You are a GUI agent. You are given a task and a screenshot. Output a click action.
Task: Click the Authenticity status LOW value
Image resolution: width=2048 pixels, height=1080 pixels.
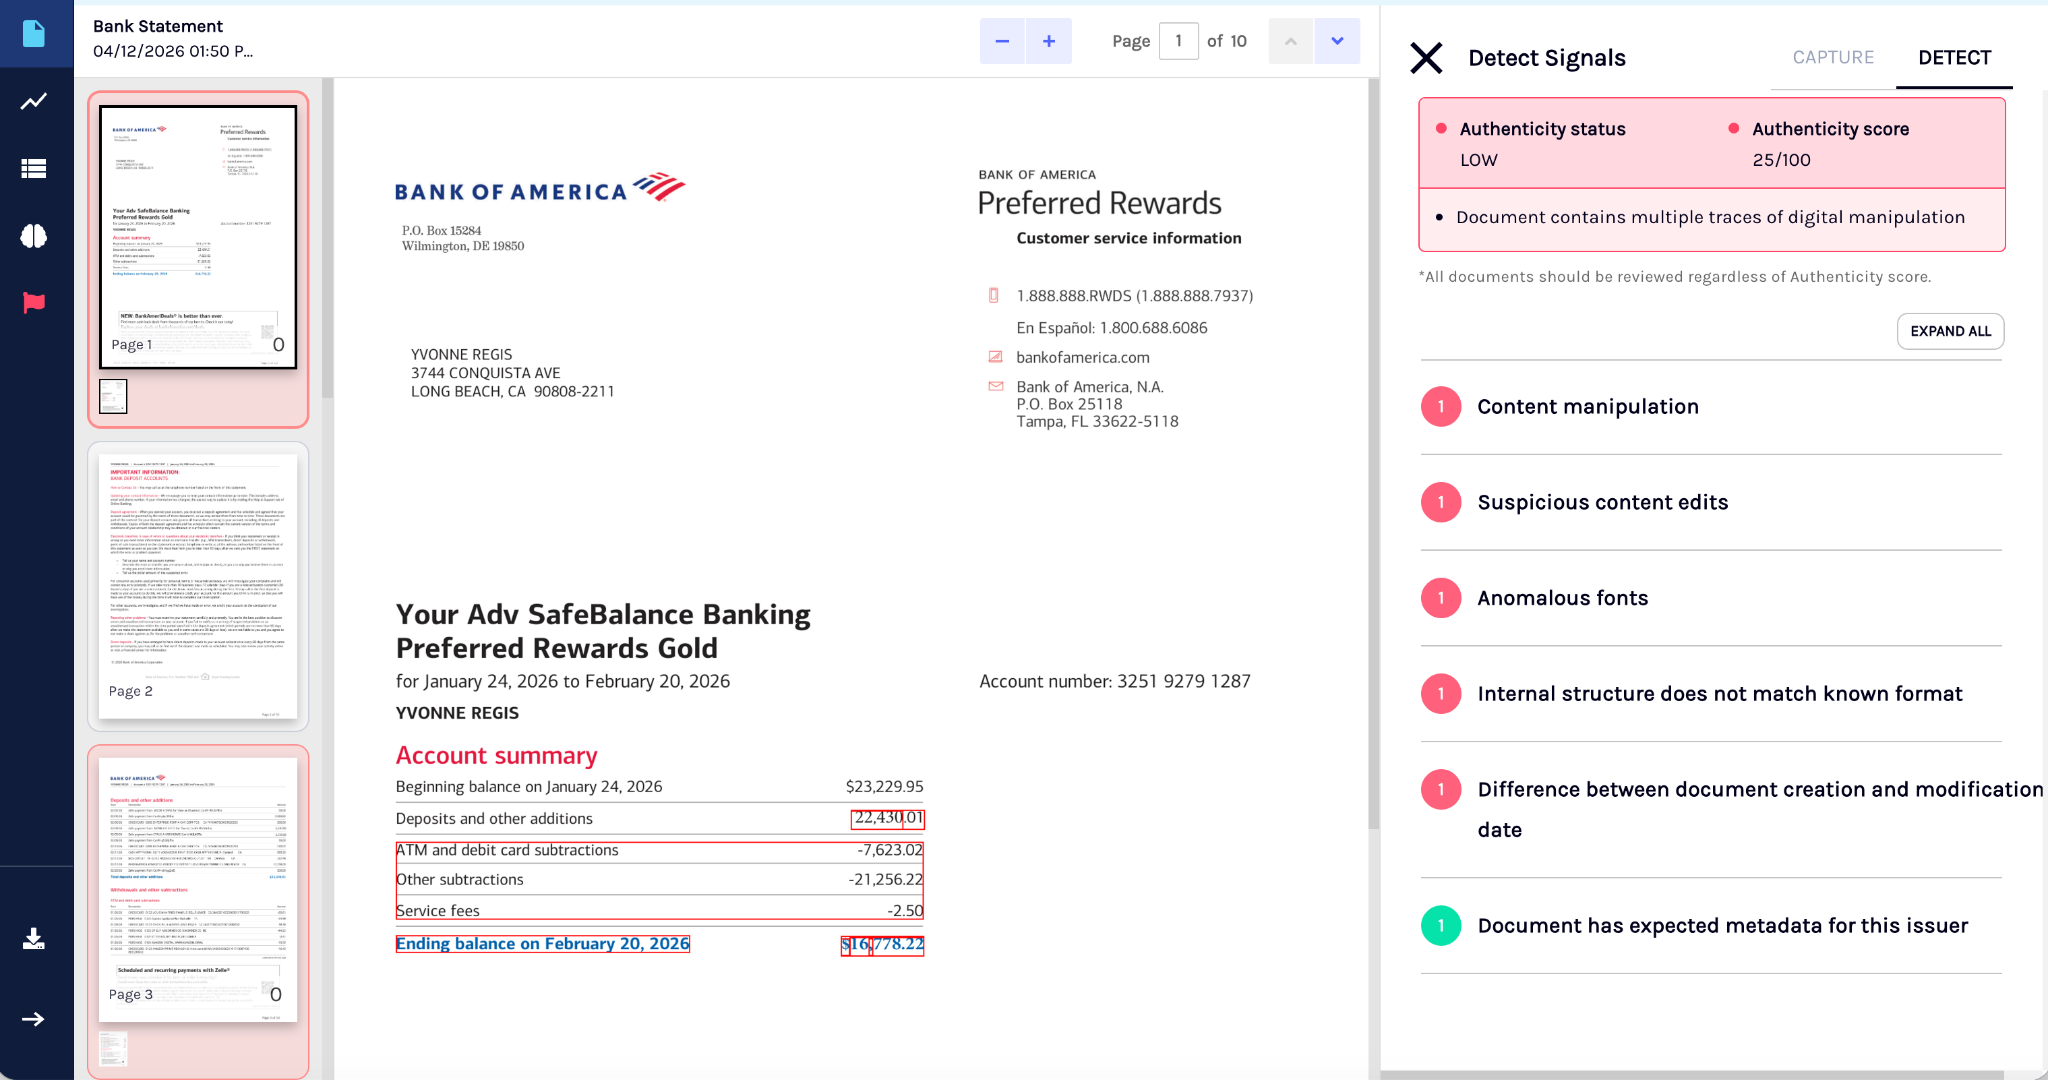[x=1478, y=160]
